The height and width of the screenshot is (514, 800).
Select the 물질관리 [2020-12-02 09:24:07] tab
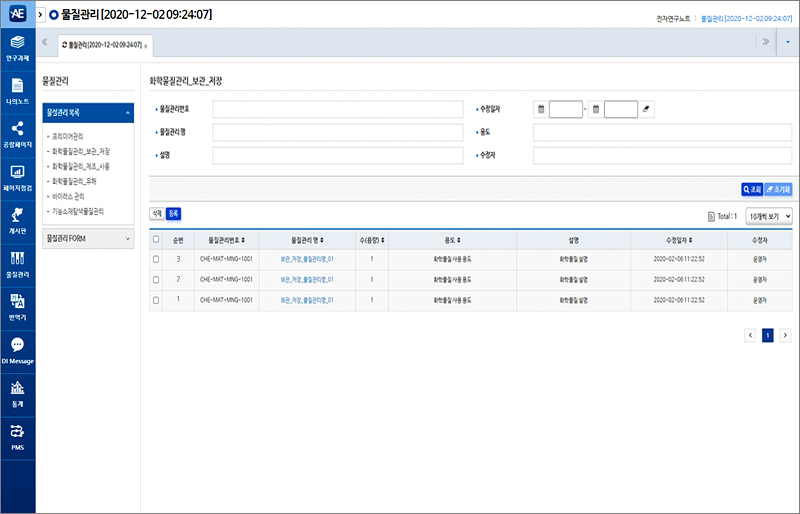pyautogui.click(x=103, y=46)
